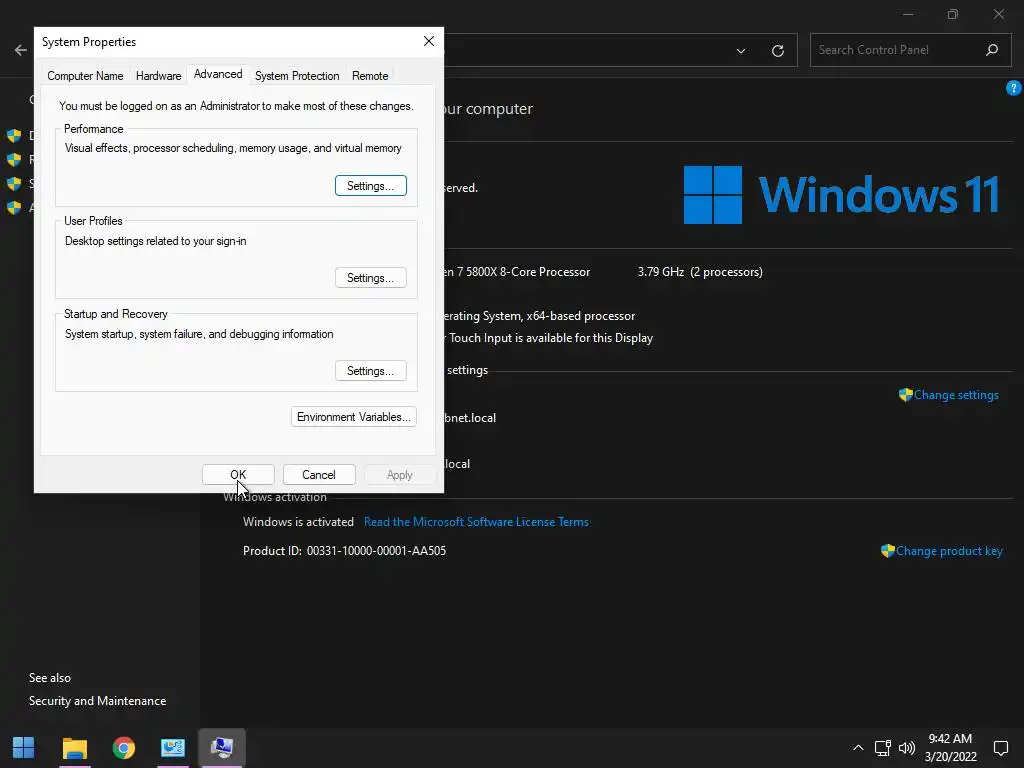Expand the address bar history dropdown

coord(741,51)
